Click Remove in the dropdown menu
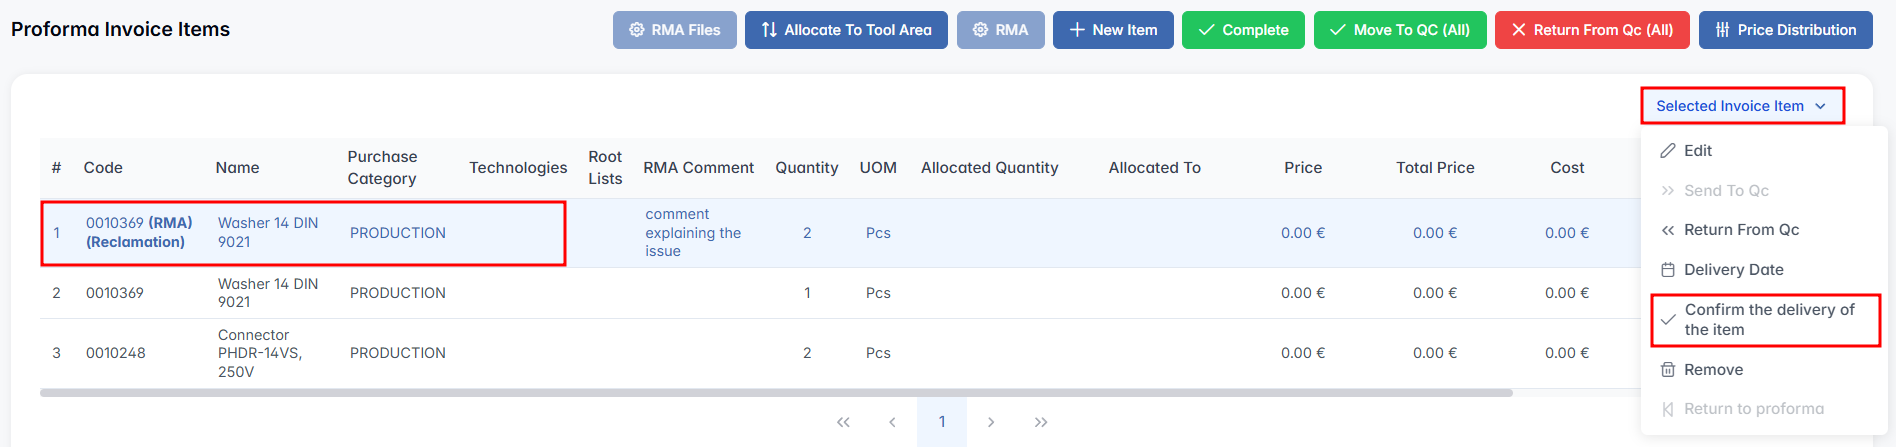This screenshot has height=447, width=1896. [x=1713, y=370]
